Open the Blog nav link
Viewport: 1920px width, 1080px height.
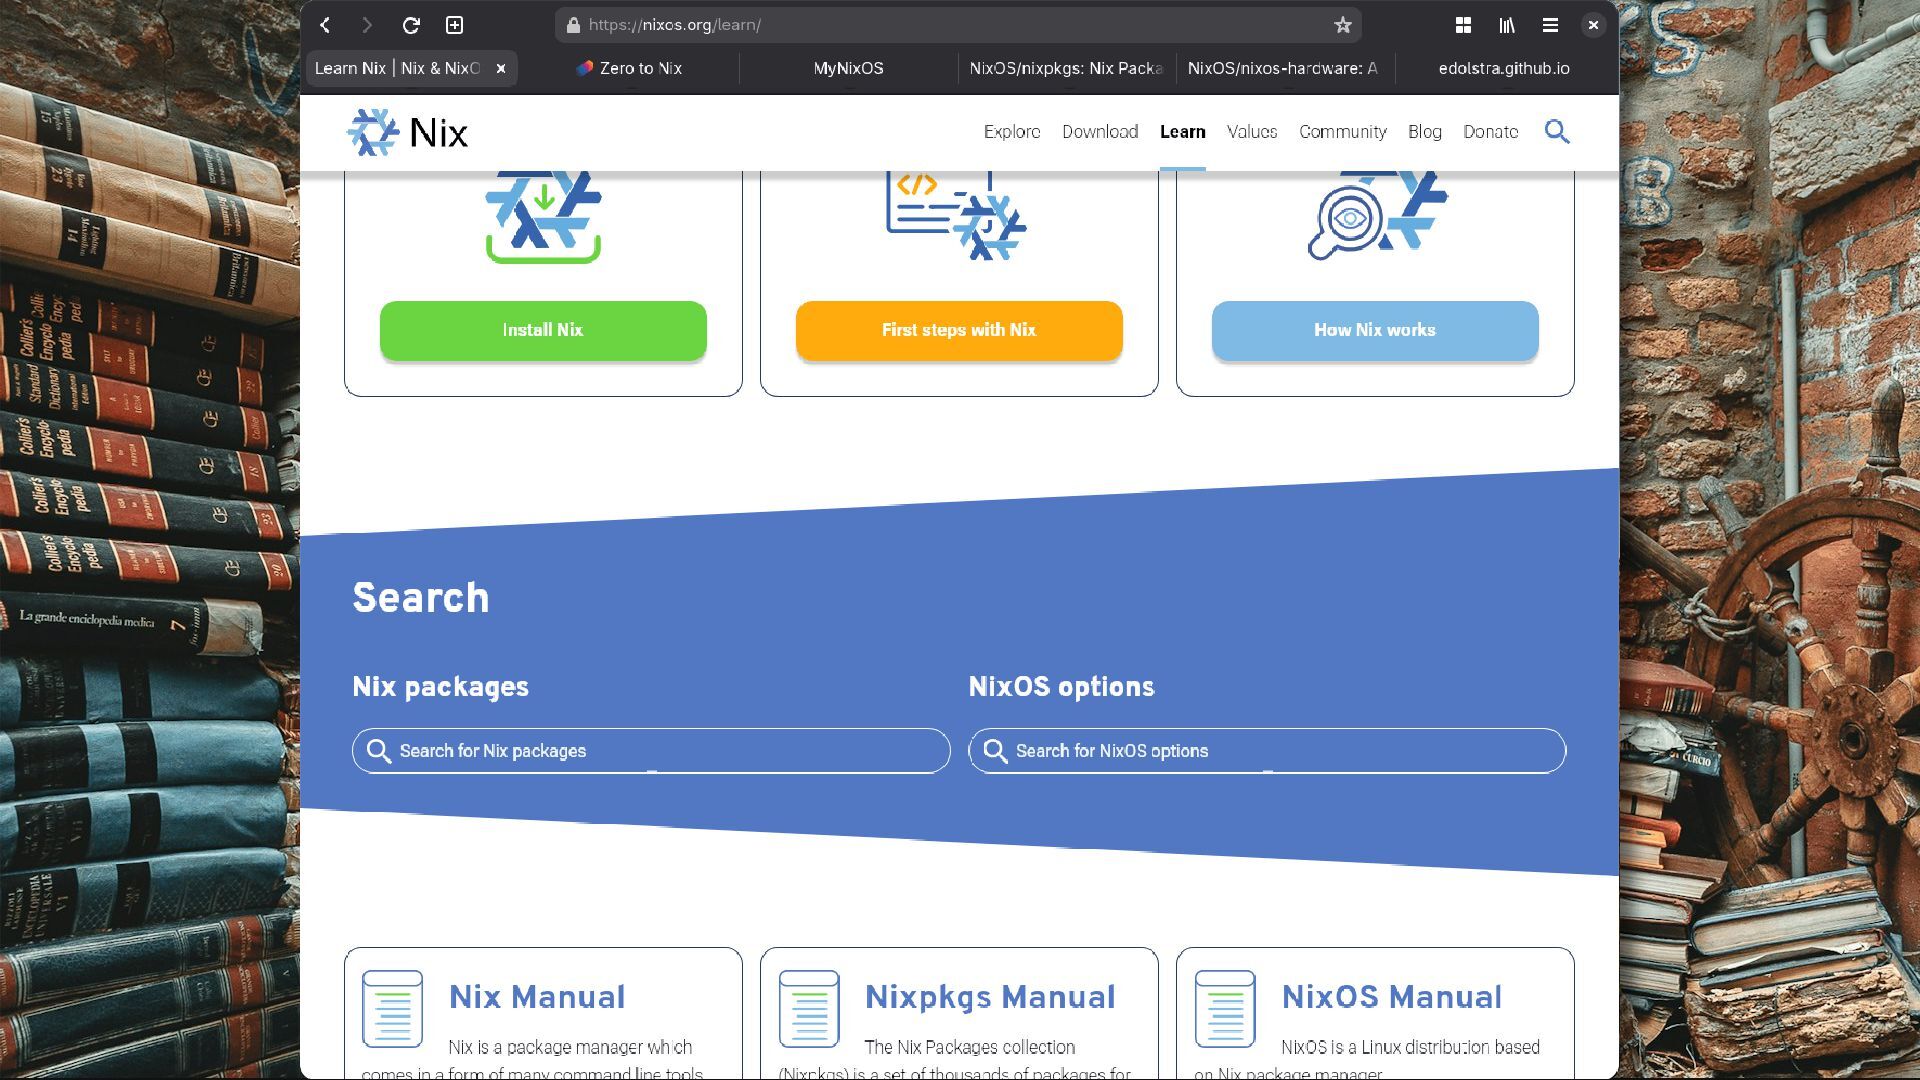[1425, 132]
